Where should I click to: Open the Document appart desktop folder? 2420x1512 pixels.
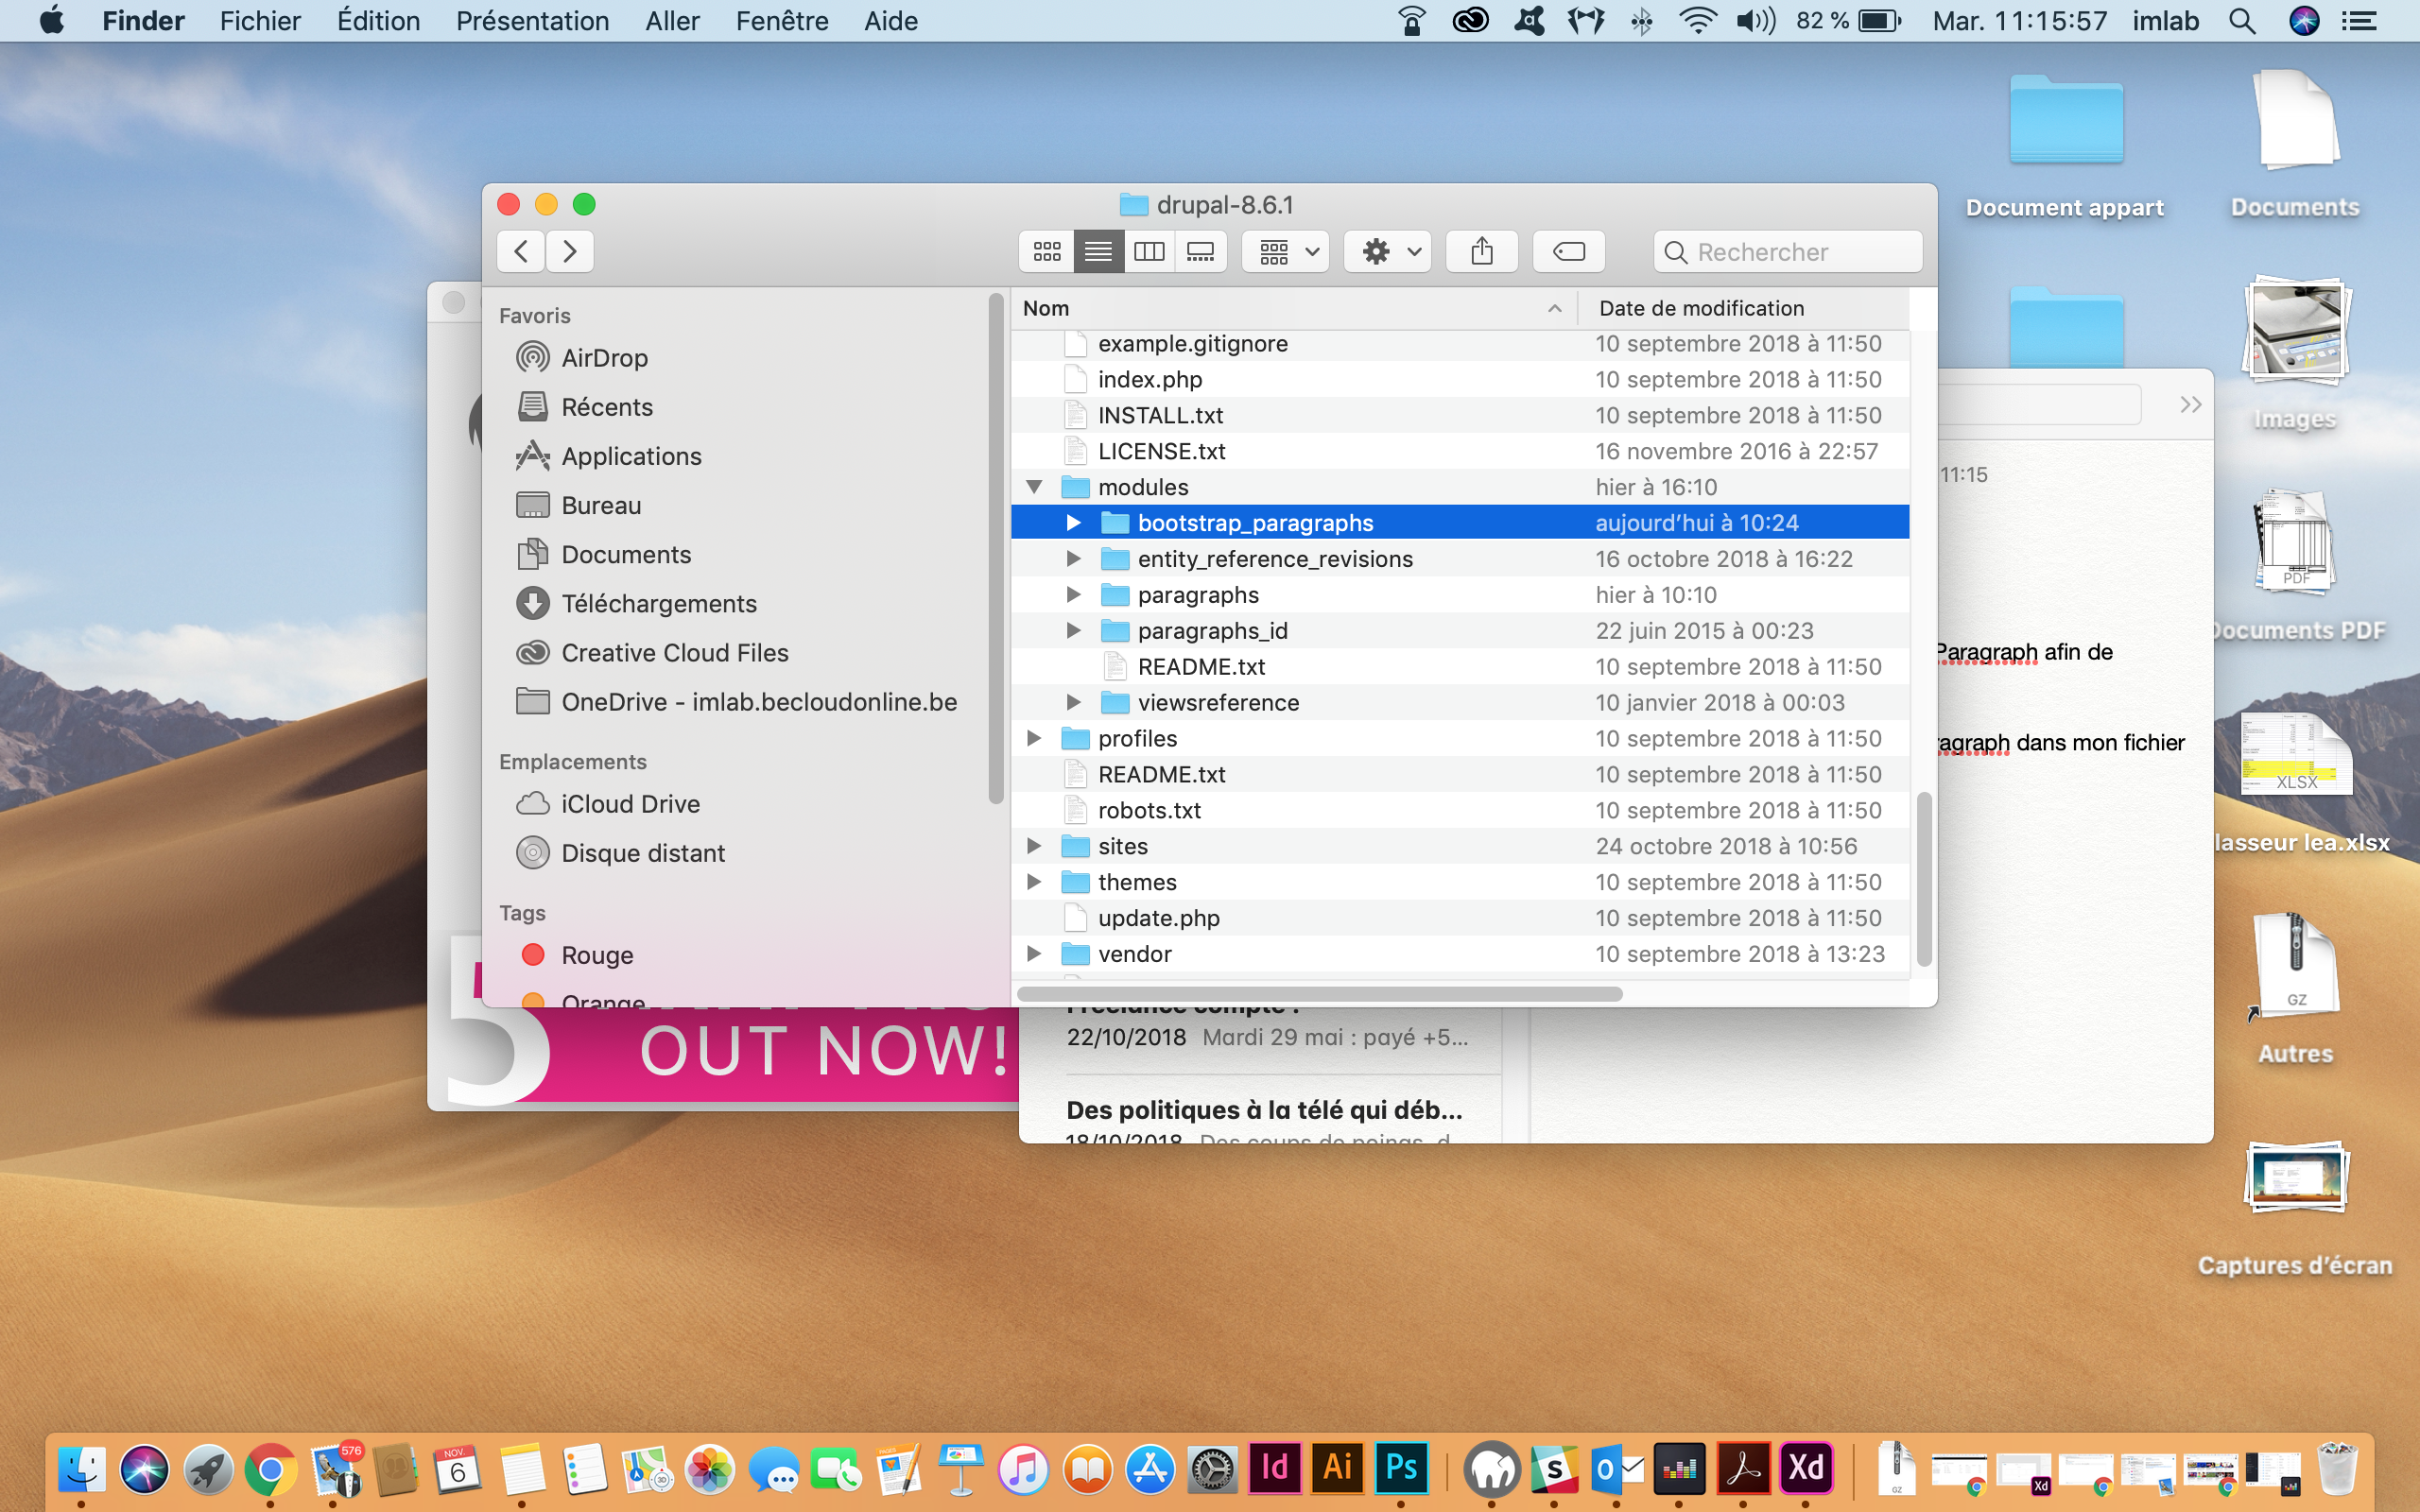[2065, 120]
